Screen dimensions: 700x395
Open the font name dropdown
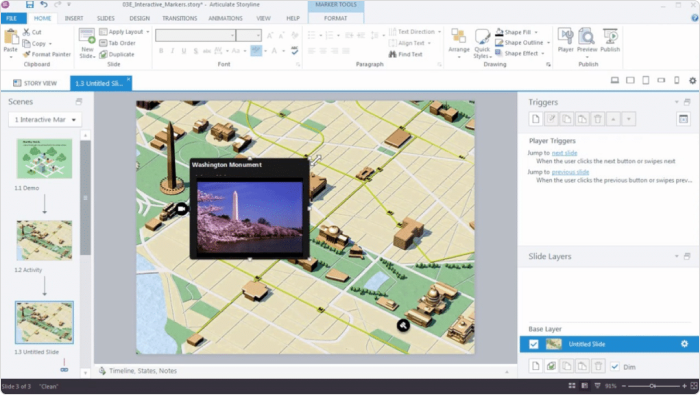[232, 35]
